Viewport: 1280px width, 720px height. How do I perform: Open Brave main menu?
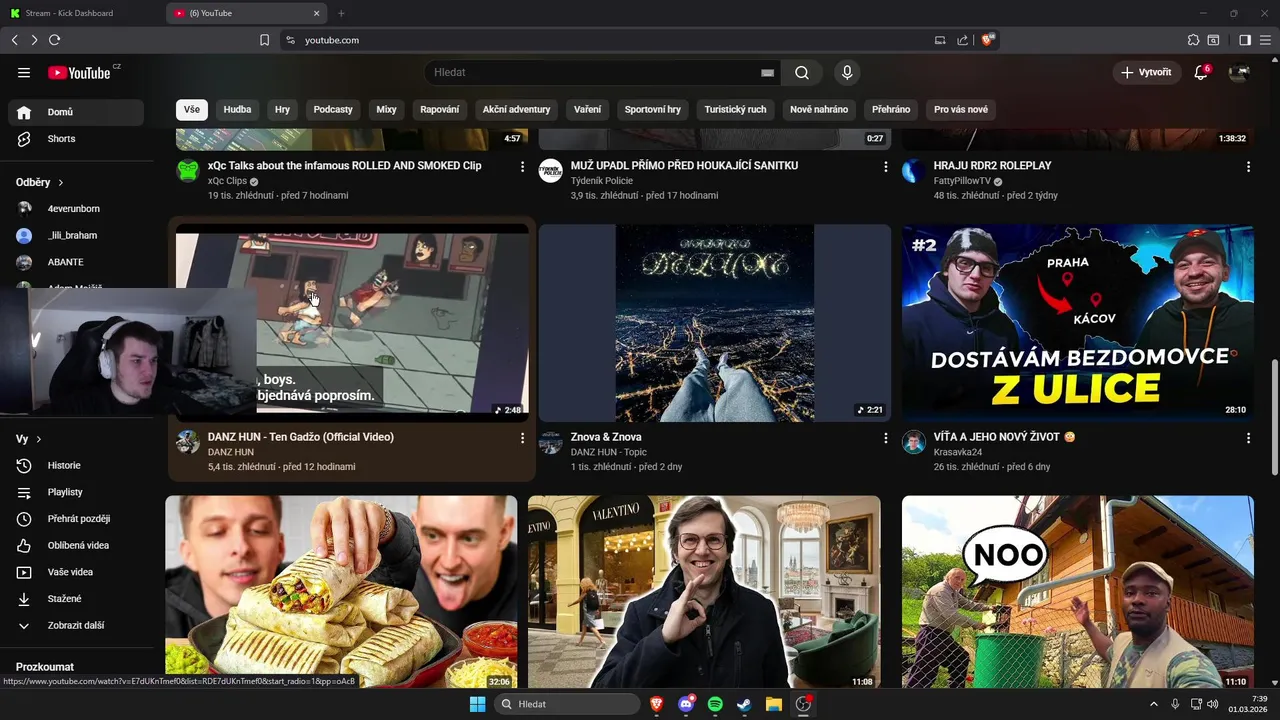(1266, 40)
